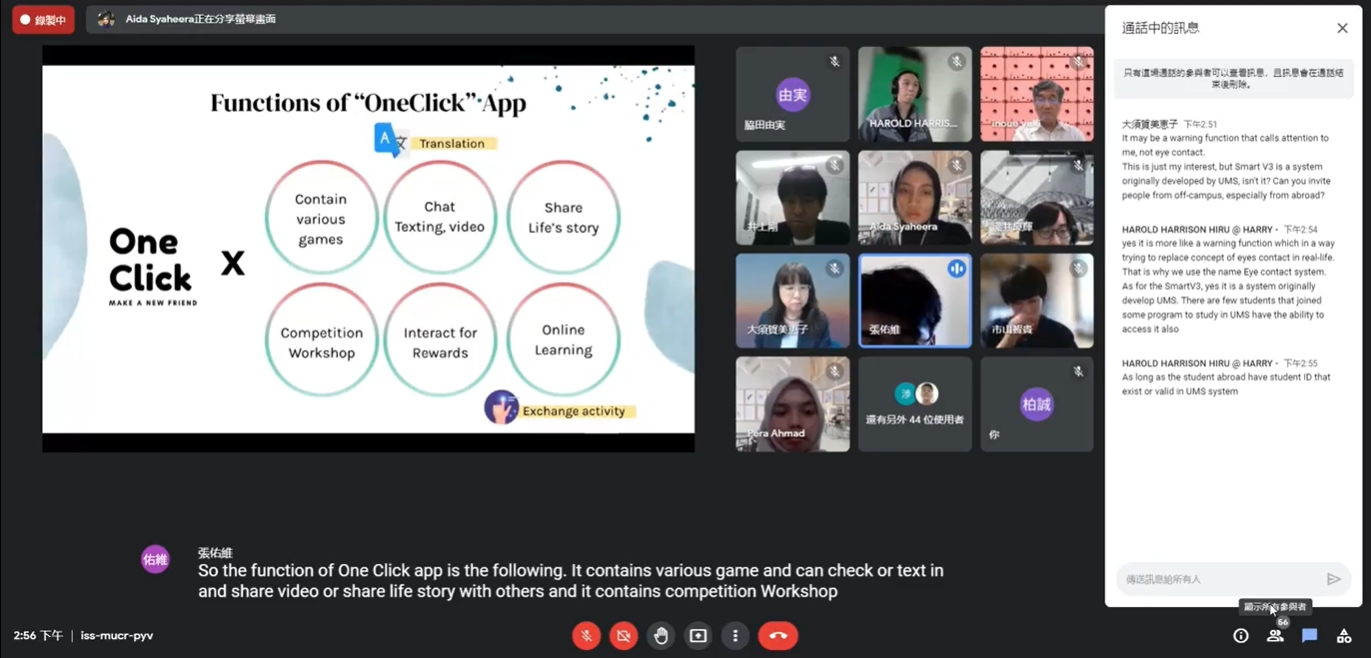Raise your hand in the meeting
The height and width of the screenshot is (658, 1371).
[661, 636]
